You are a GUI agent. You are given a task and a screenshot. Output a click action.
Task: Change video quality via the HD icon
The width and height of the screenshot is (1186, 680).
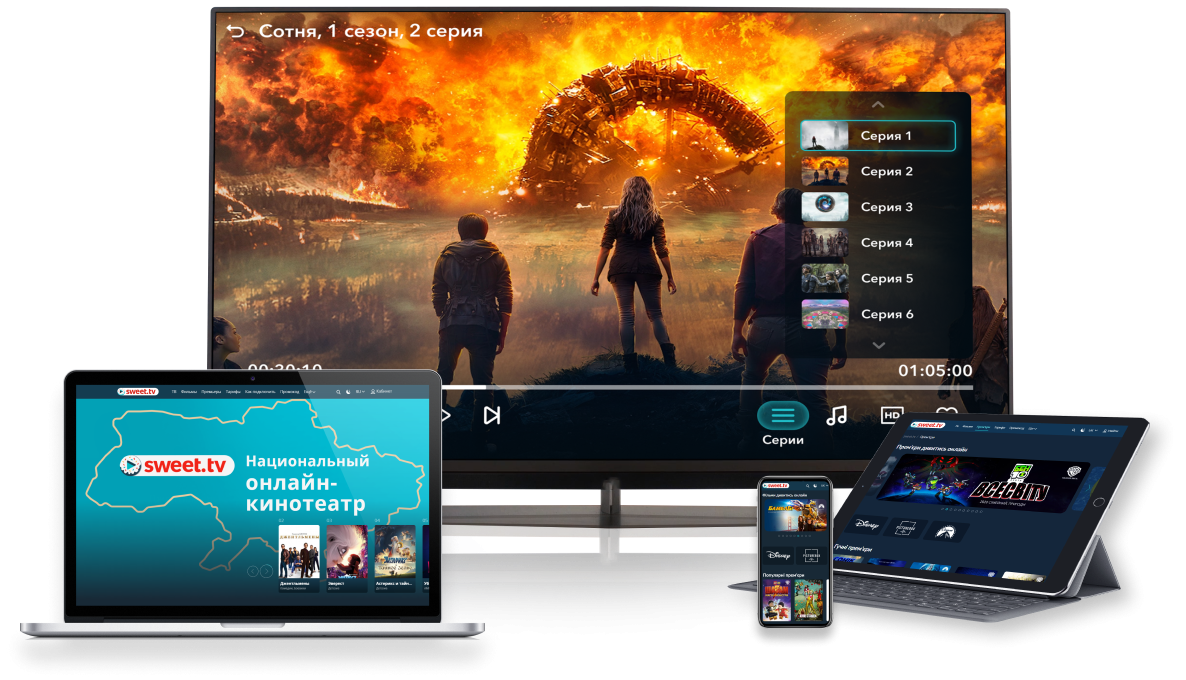(x=893, y=415)
